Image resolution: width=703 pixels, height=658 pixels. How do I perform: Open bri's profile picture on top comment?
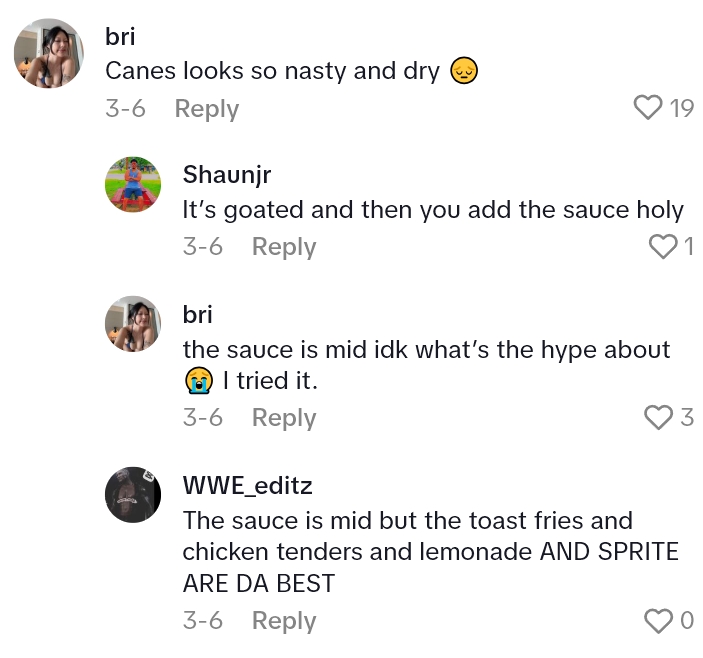pyautogui.click(x=48, y=53)
